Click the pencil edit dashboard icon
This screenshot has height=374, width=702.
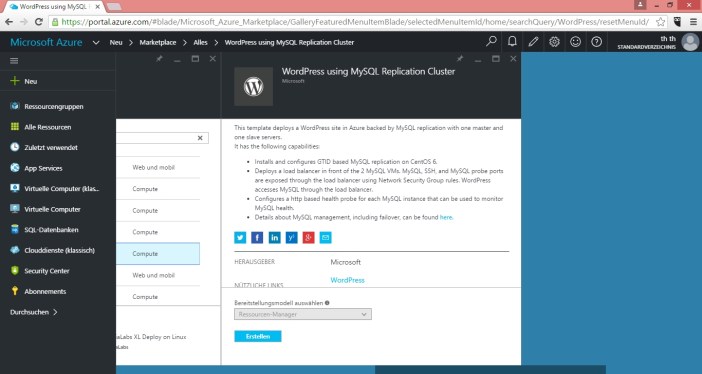pyautogui.click(x=533, y=42)
